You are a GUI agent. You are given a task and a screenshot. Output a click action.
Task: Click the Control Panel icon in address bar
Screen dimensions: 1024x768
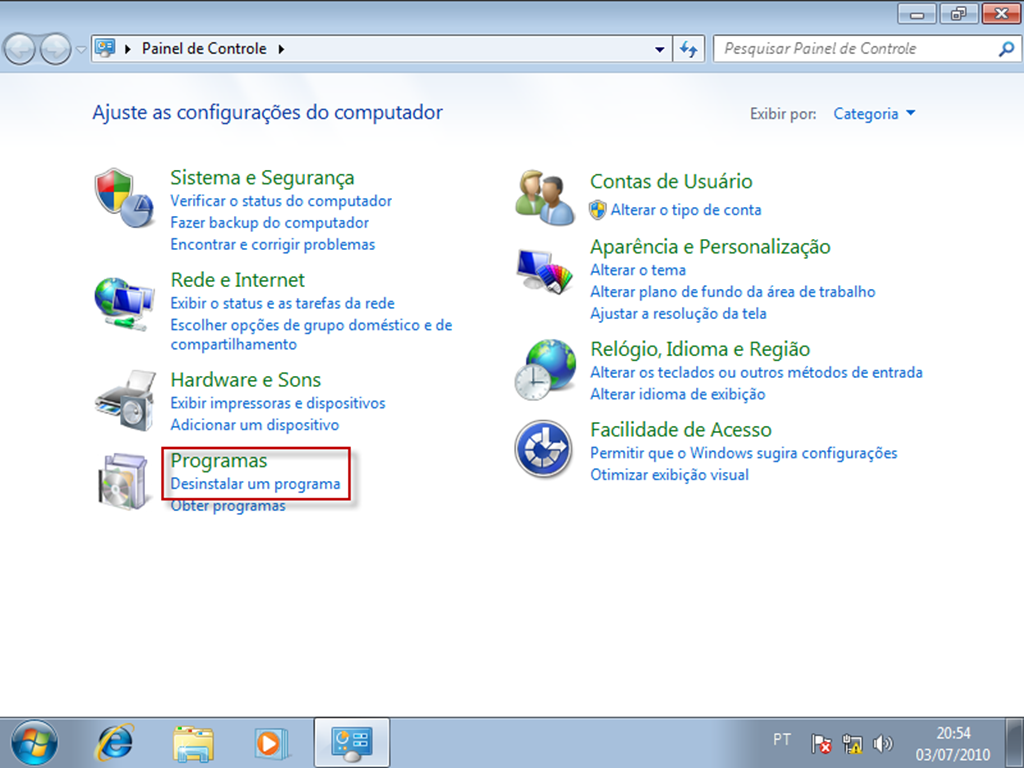click(x=105, y=48)
